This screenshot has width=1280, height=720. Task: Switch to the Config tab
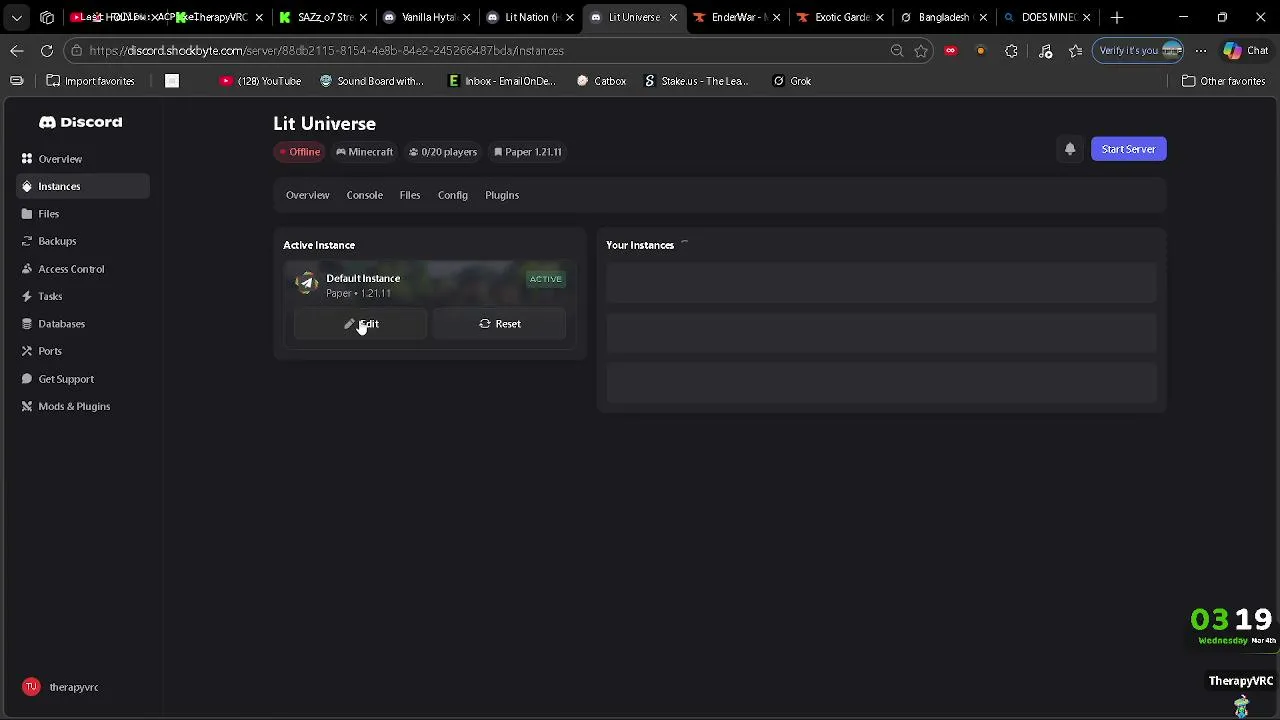click(x=453, y=195)
